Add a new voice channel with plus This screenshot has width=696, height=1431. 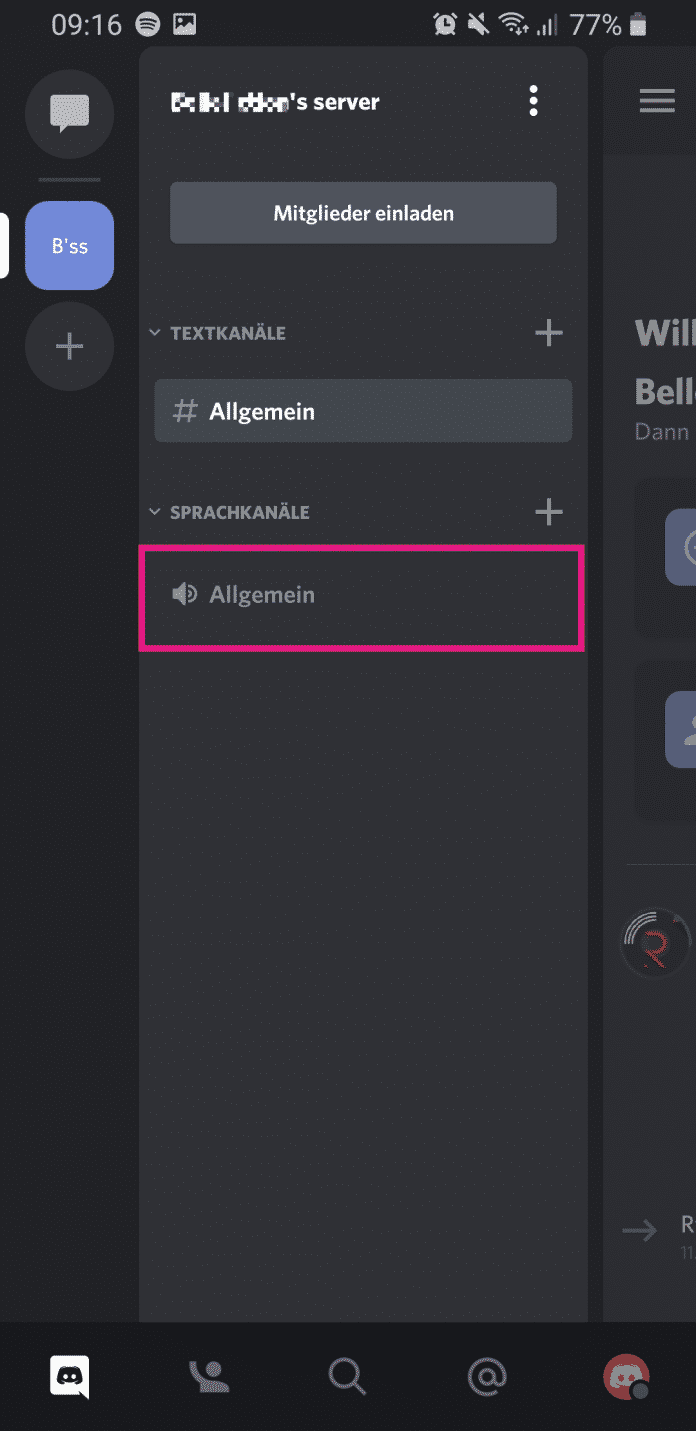pos(549,512)
